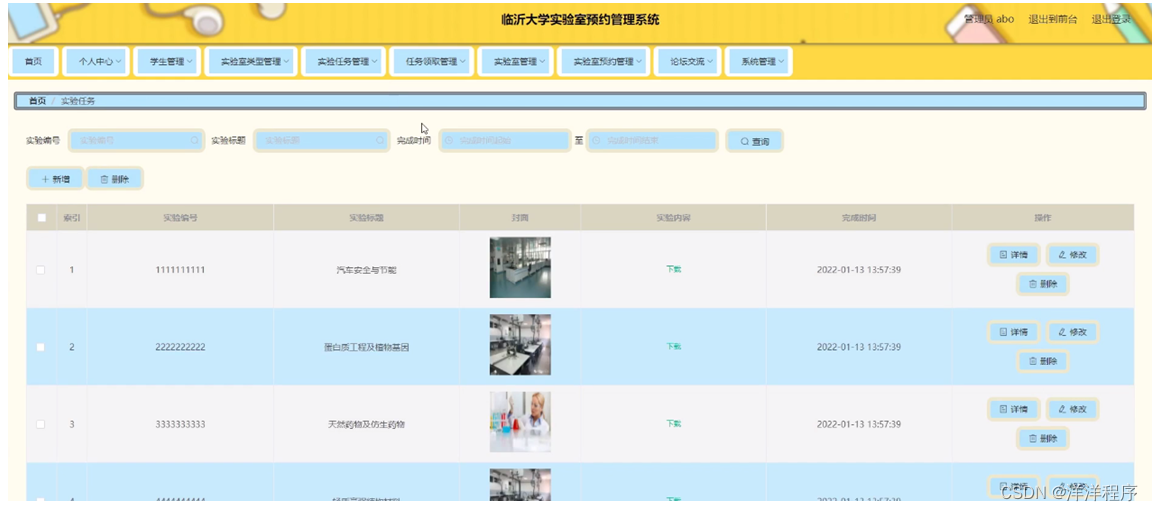The height and width of the screenshot is (511, 1153).
Task: Click the 操作 column header
Action: tap(1043, 218)
